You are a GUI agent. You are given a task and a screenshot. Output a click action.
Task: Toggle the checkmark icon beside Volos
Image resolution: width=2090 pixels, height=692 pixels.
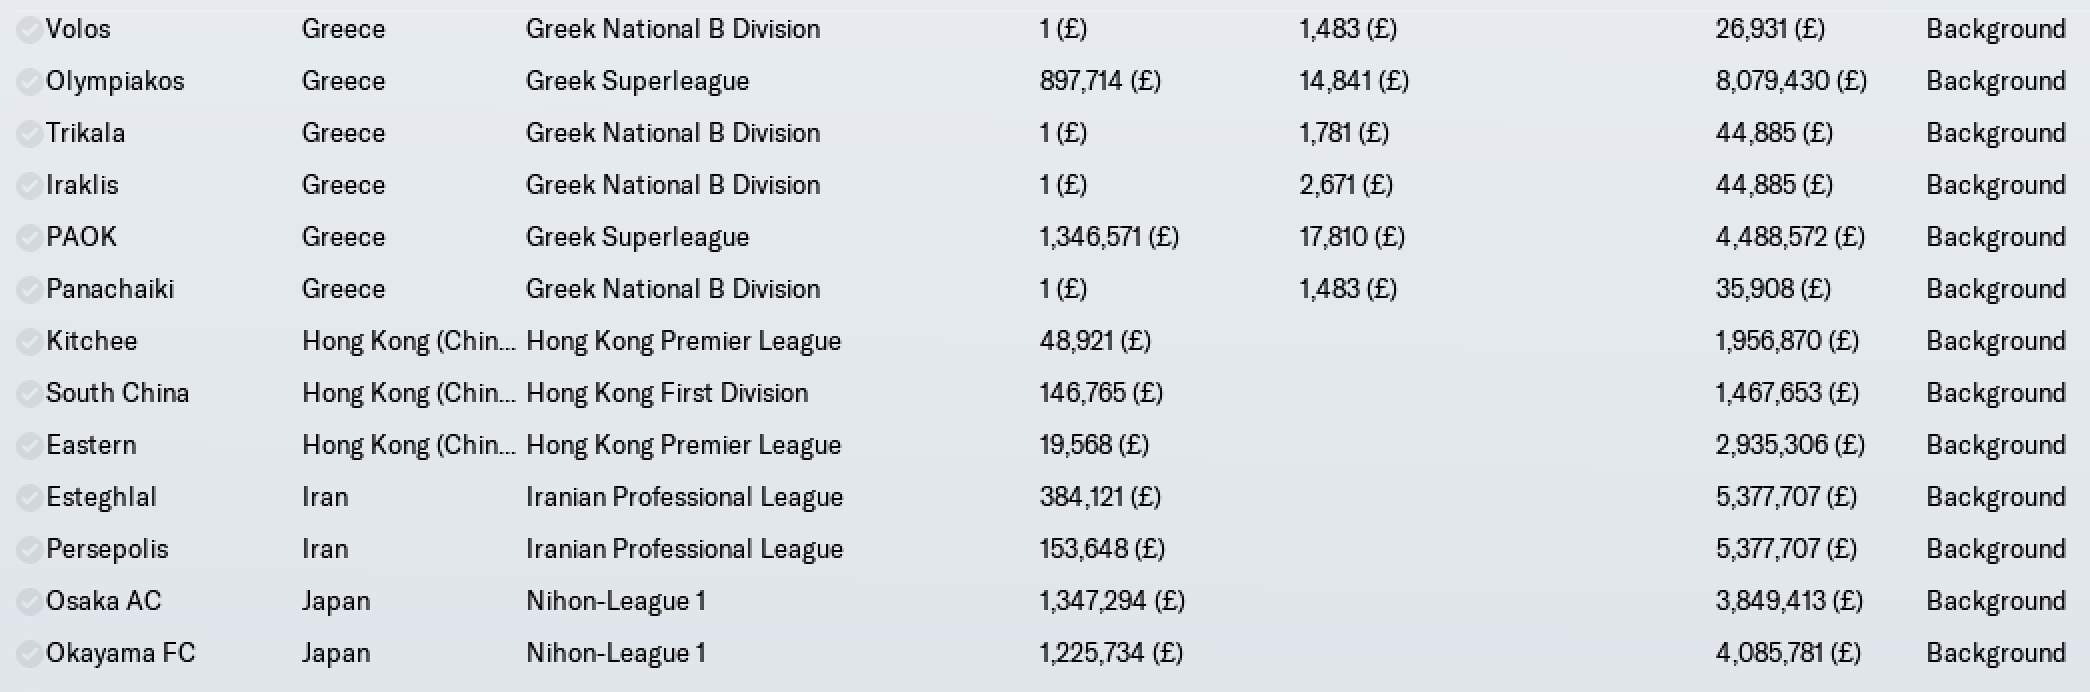[29, 29]
